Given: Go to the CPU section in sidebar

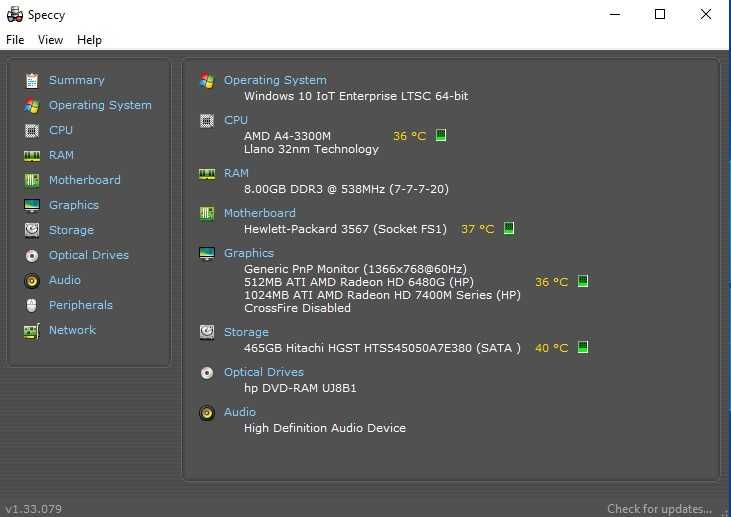Looking at the screenshot, I should (x=61, y=130).
